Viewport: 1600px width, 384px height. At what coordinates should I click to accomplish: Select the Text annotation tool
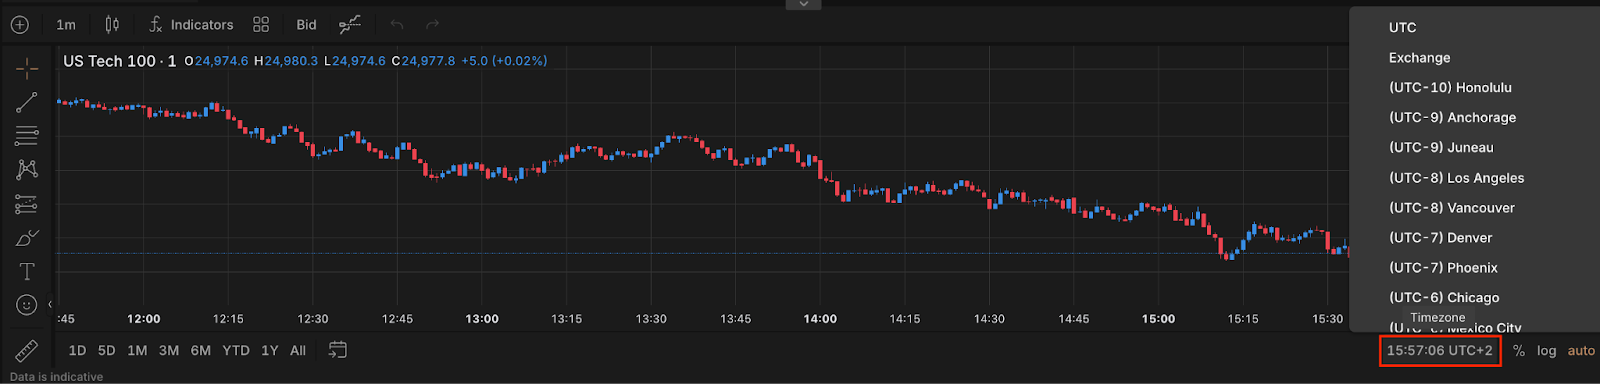point(27,272)
